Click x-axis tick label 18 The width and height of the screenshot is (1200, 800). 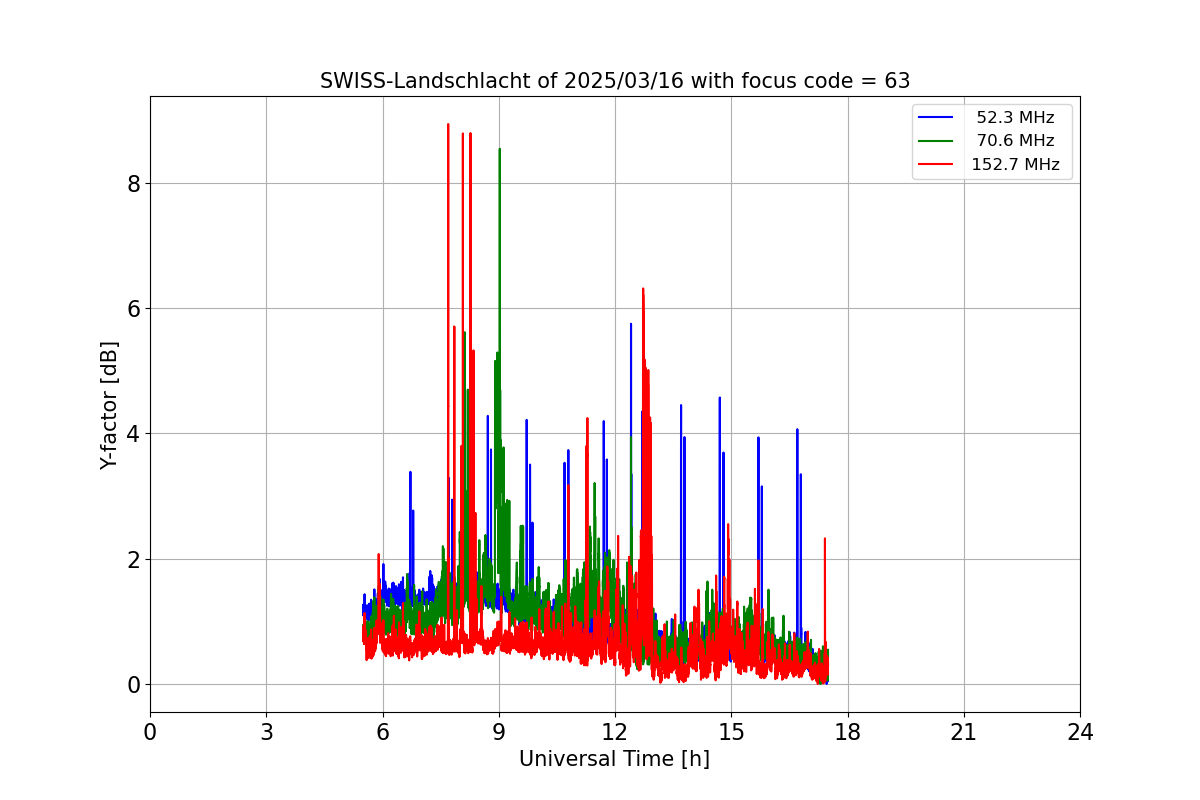847,732
